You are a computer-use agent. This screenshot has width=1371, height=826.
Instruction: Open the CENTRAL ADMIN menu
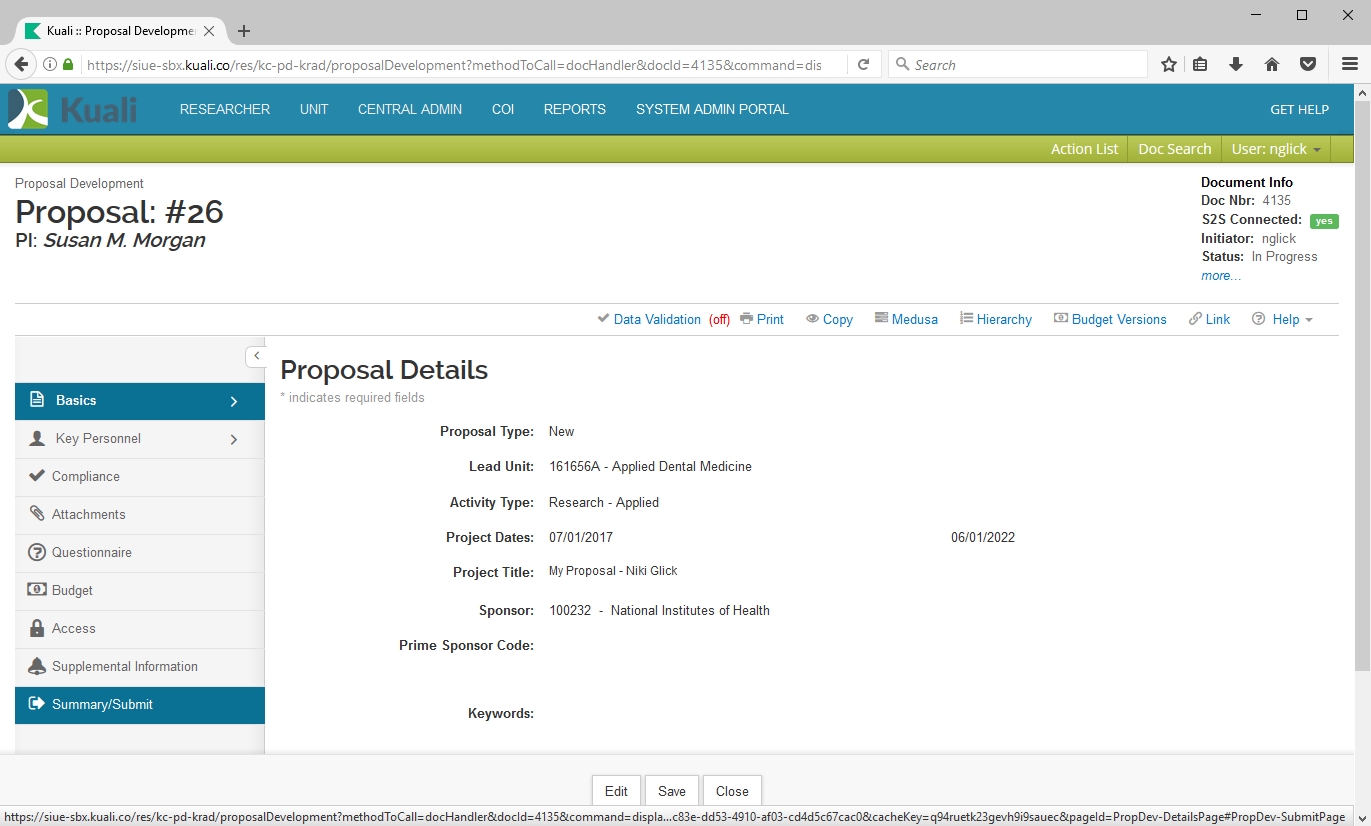coord(409,110)
